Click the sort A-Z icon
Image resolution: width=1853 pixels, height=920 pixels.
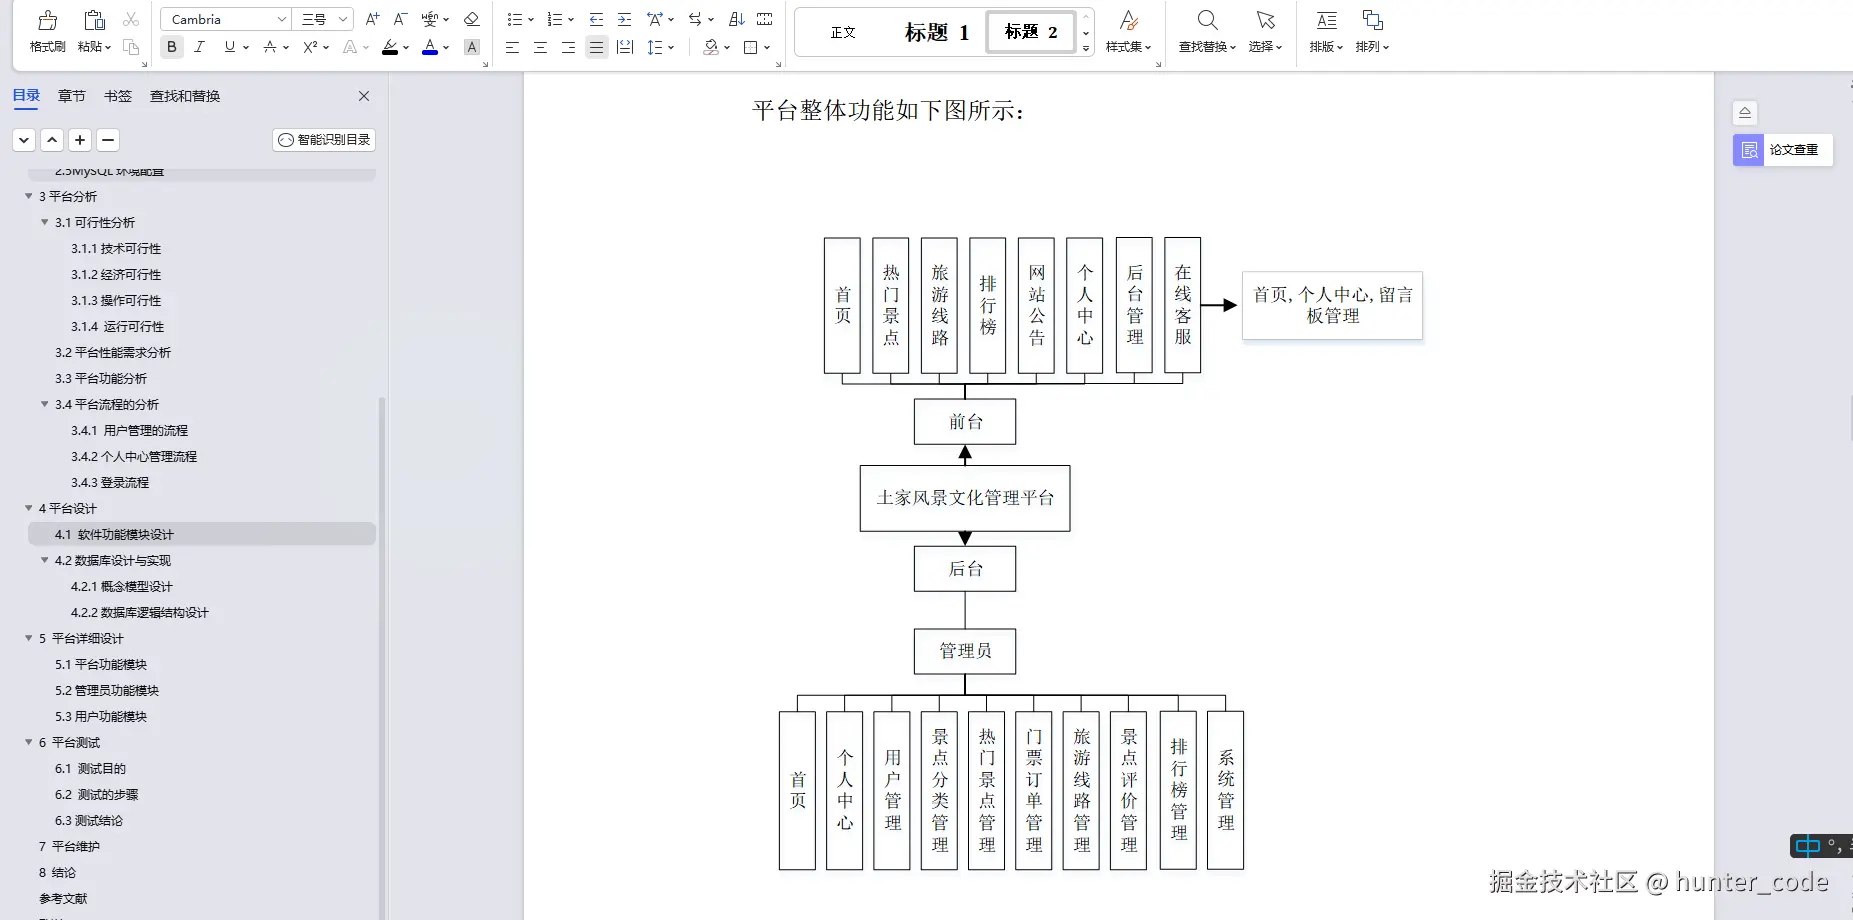(x=737, y=19)
